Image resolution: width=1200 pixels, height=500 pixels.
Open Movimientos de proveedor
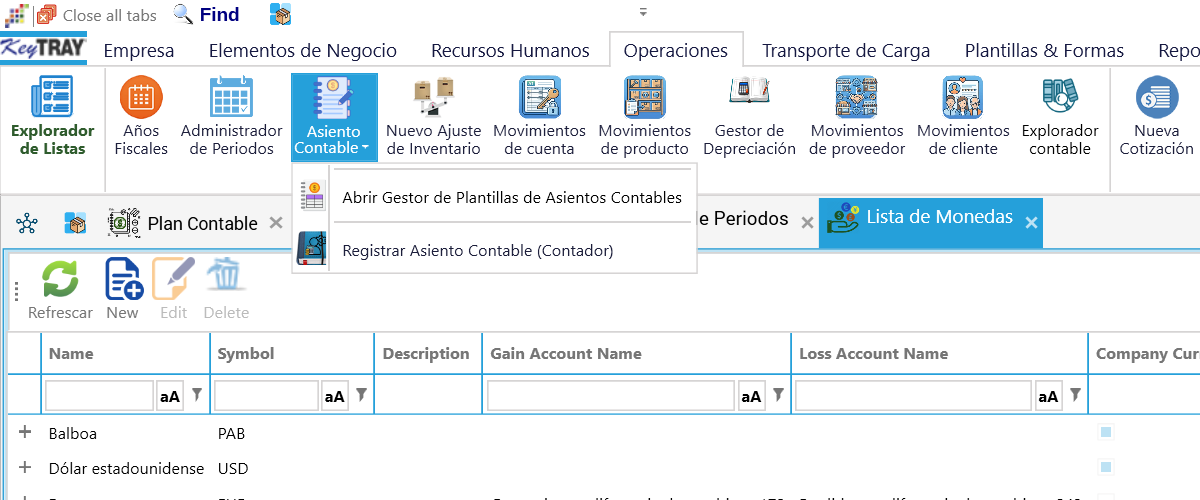pyautogui.click(x=856, y=118)
